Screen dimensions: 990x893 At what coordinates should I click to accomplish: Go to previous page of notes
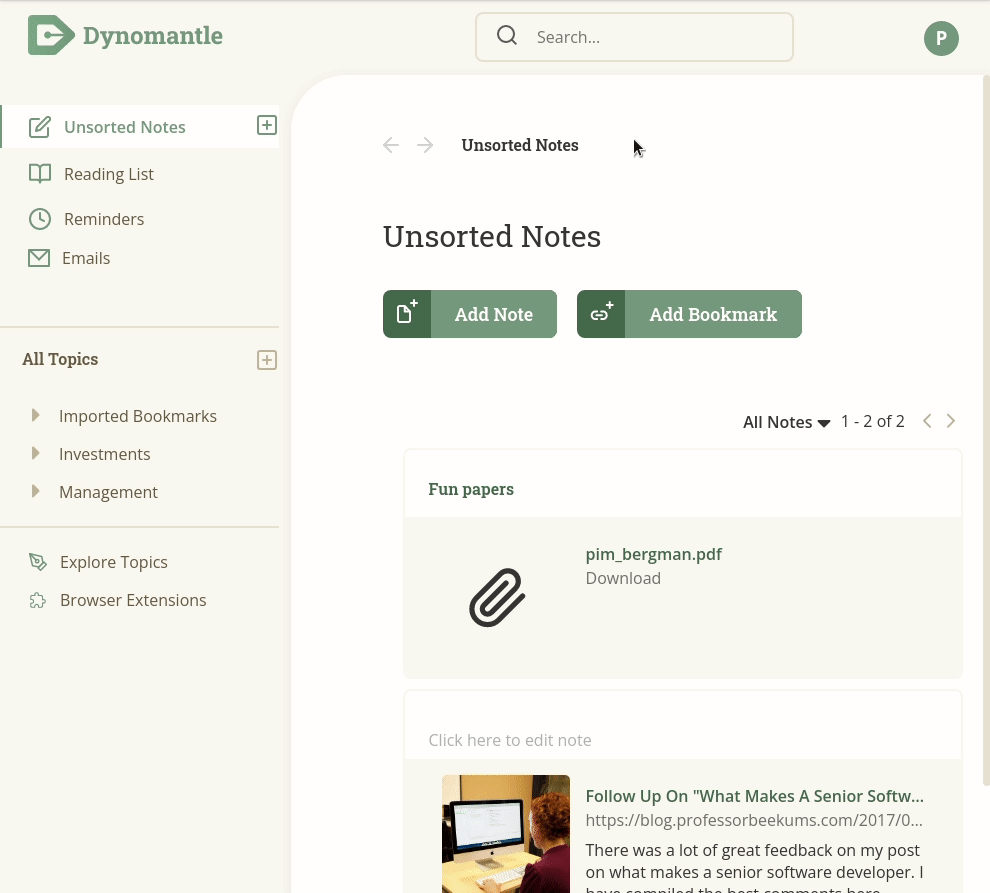point(927,421)
